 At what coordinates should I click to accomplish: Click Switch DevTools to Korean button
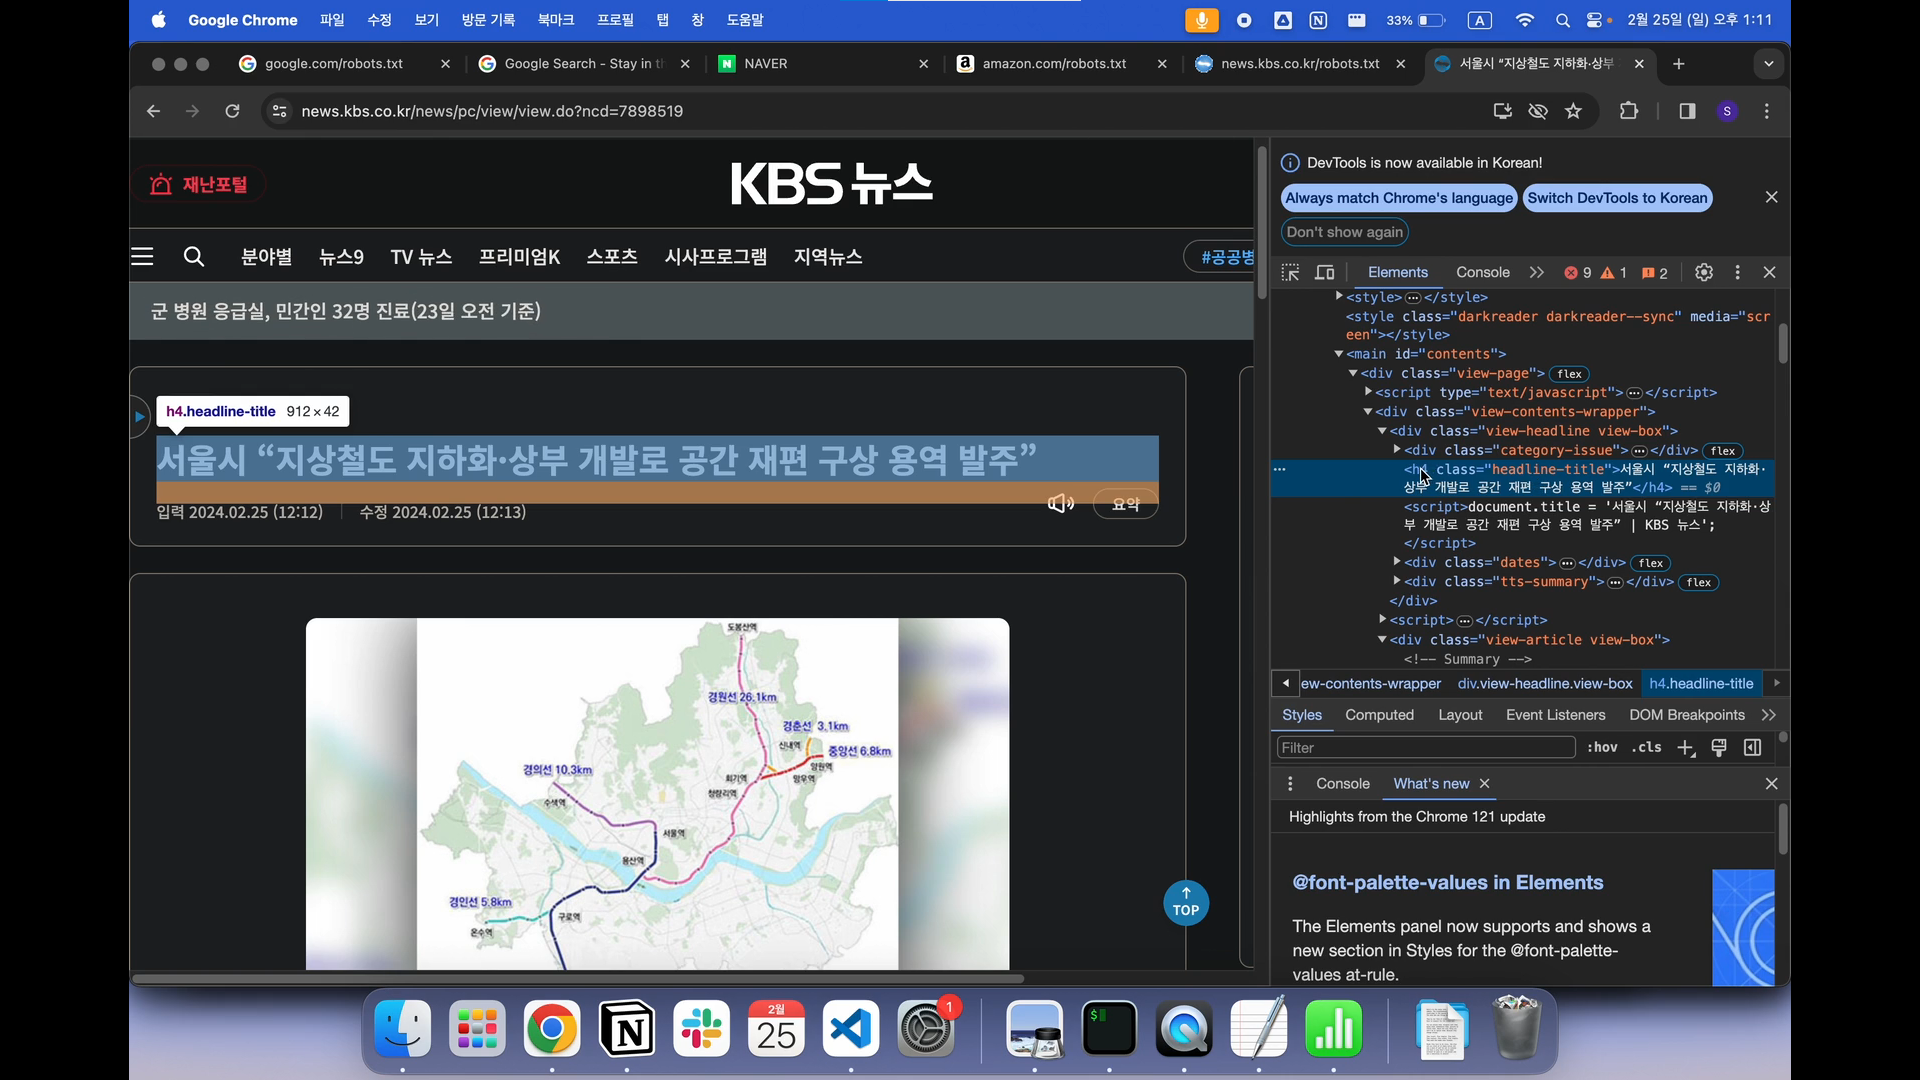coord(1617,198)
